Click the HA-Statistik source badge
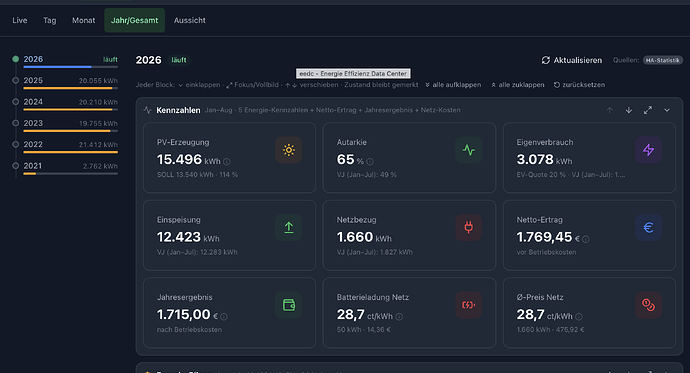Viewport: 690px width, 373px height. pos(663,60)
